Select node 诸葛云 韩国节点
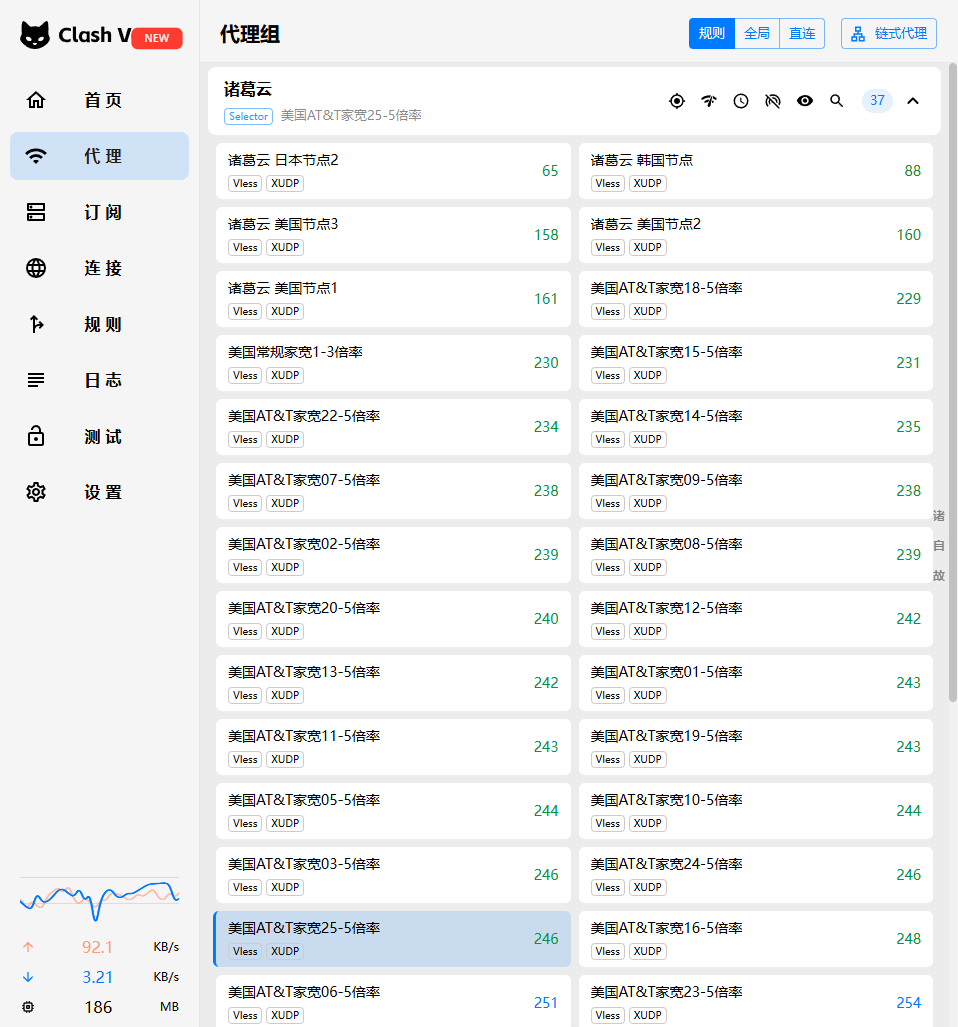The image size is (958, 1027). pos(756,171)
